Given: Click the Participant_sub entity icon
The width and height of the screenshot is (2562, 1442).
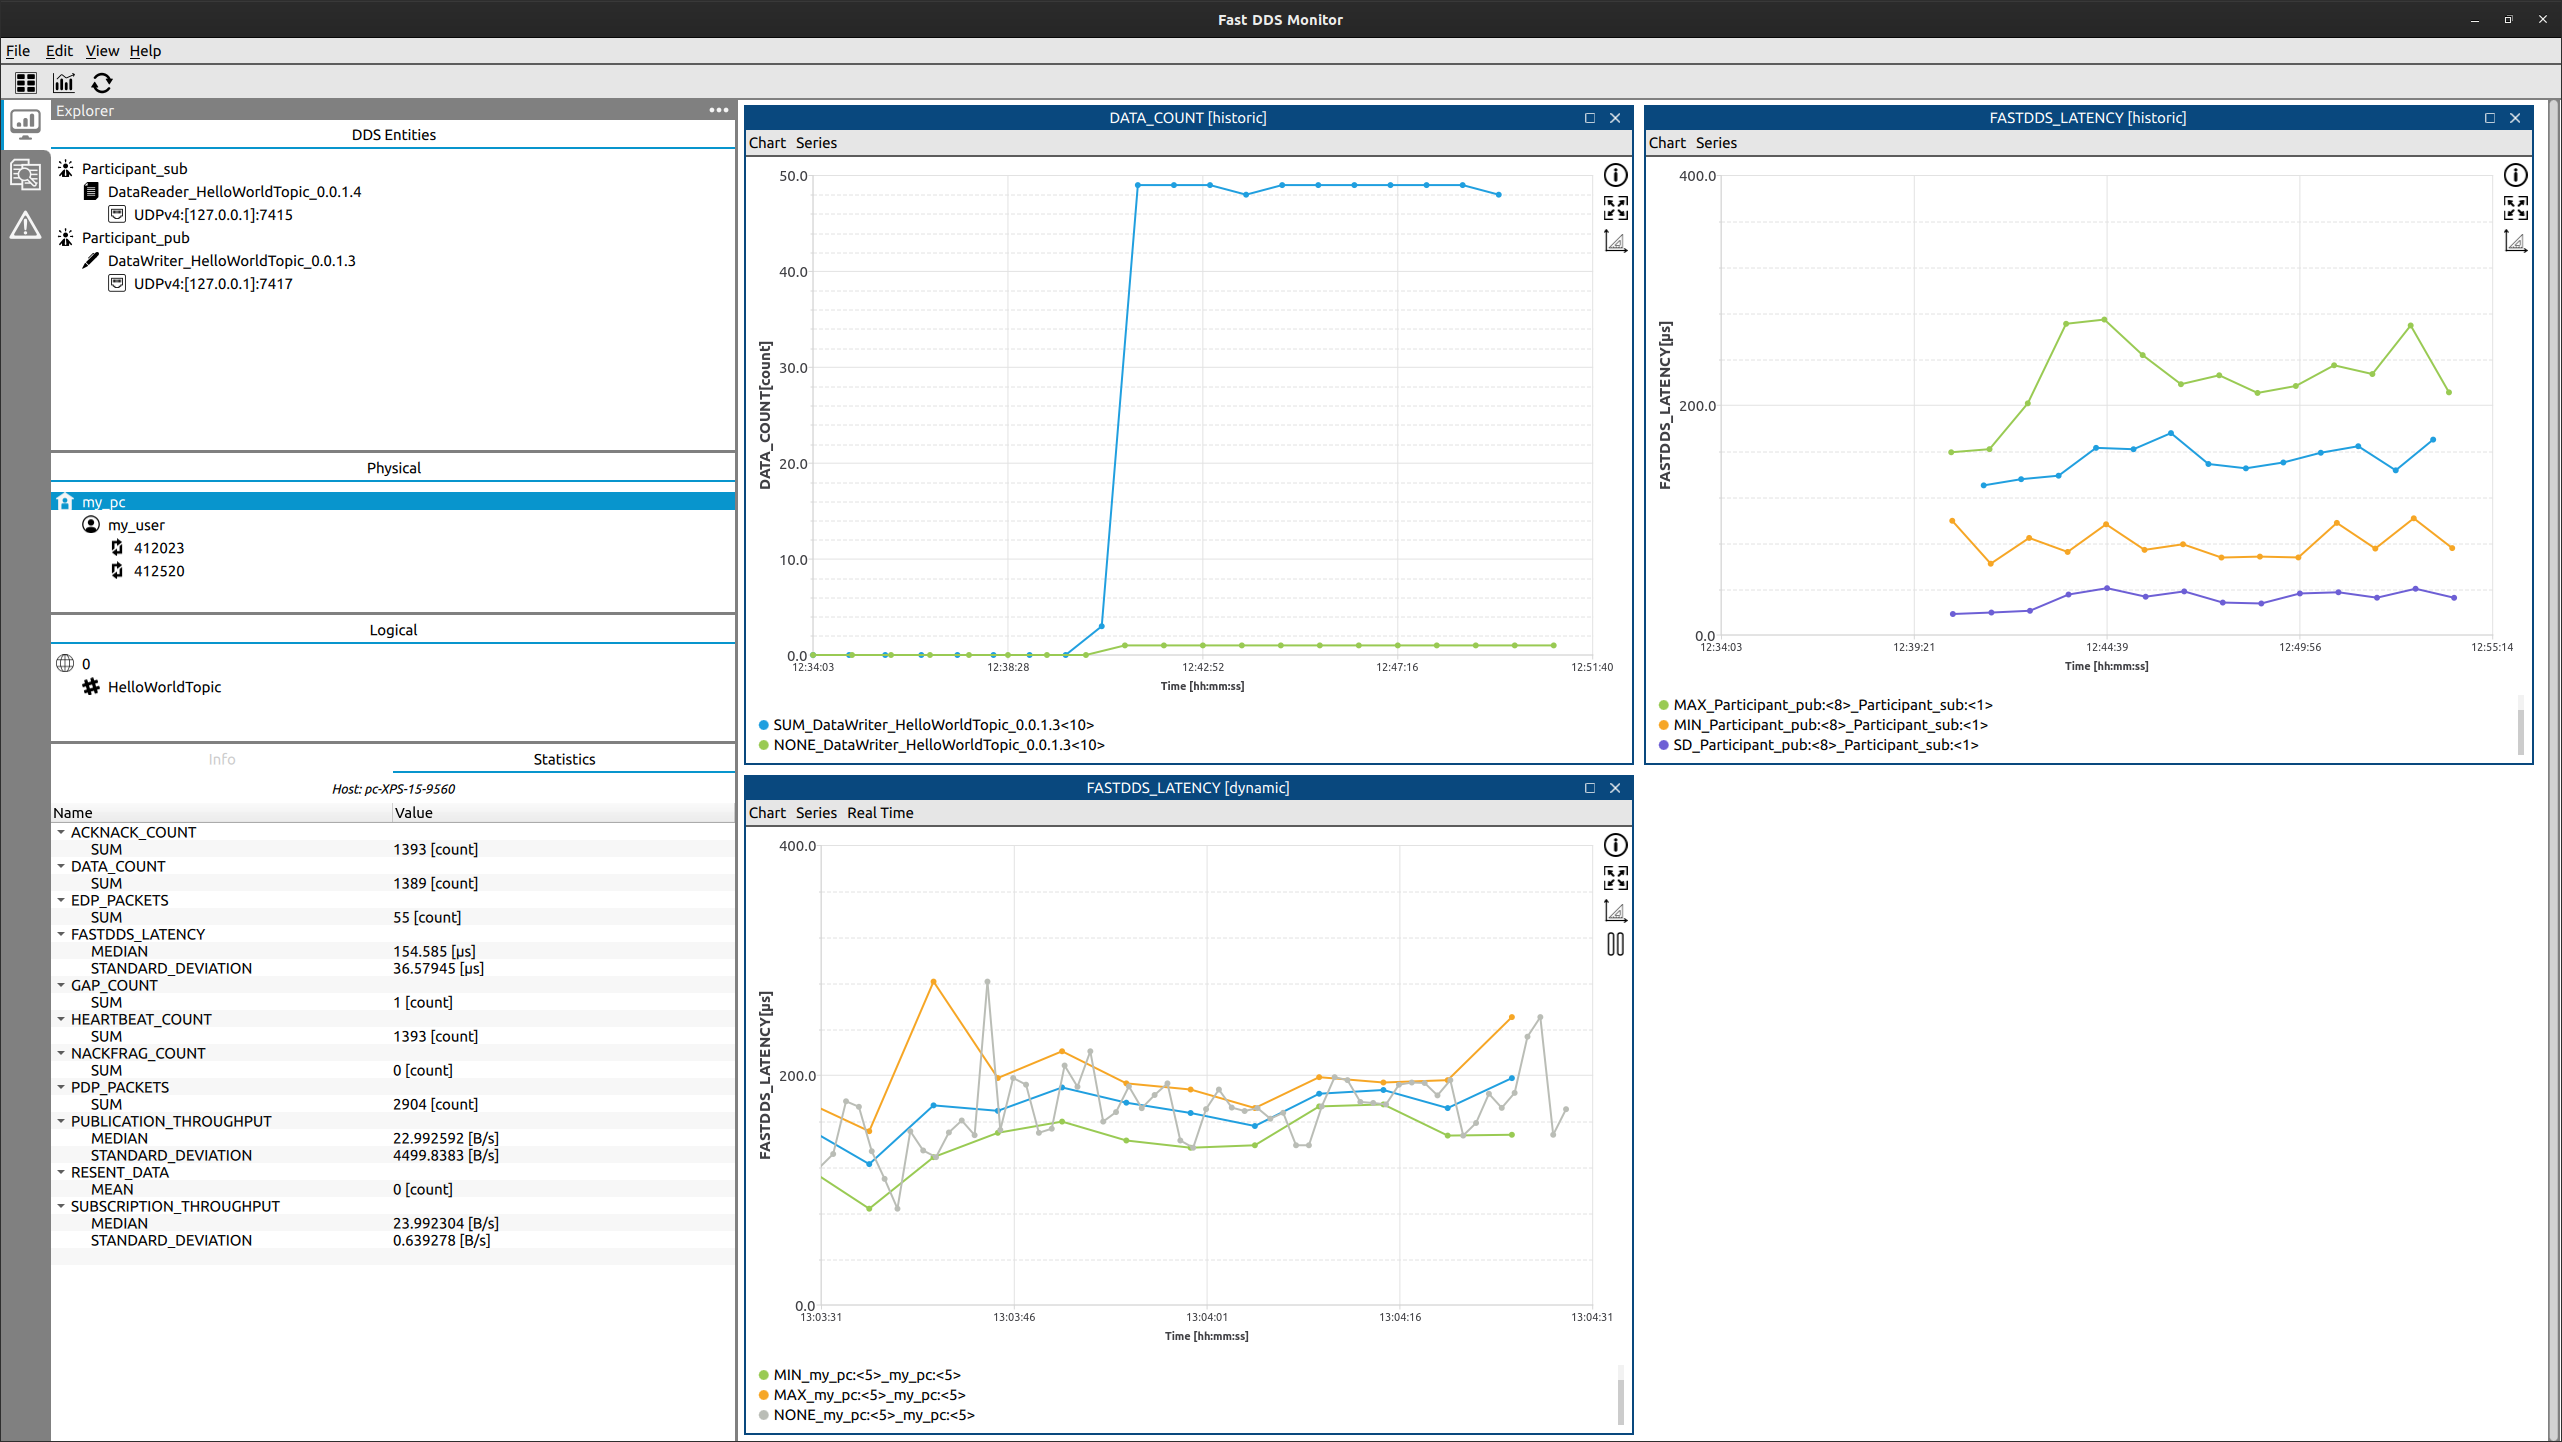Looking at the screenshot, I should point(66,168).
